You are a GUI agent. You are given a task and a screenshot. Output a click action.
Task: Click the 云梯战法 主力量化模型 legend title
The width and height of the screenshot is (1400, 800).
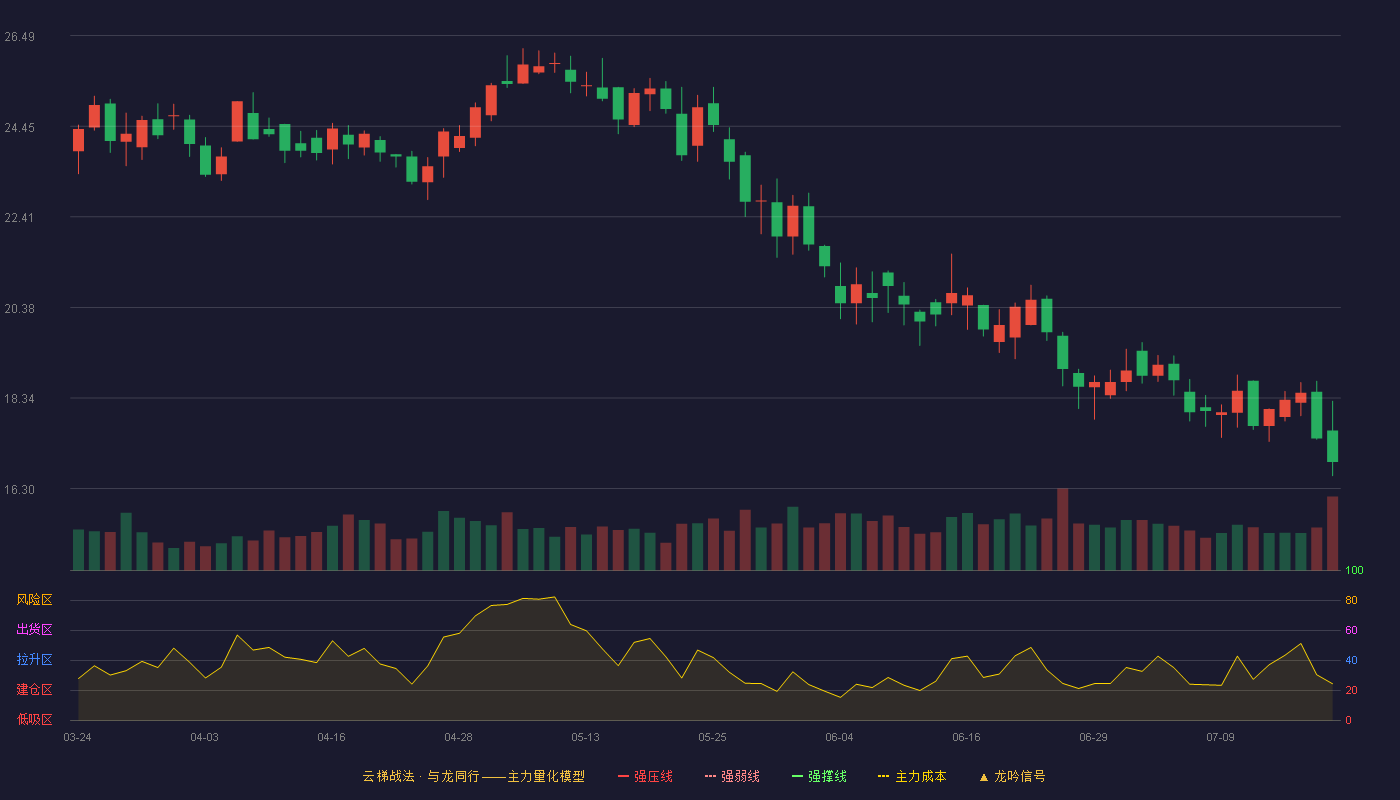pyautogui.click(x=473, y=776)
